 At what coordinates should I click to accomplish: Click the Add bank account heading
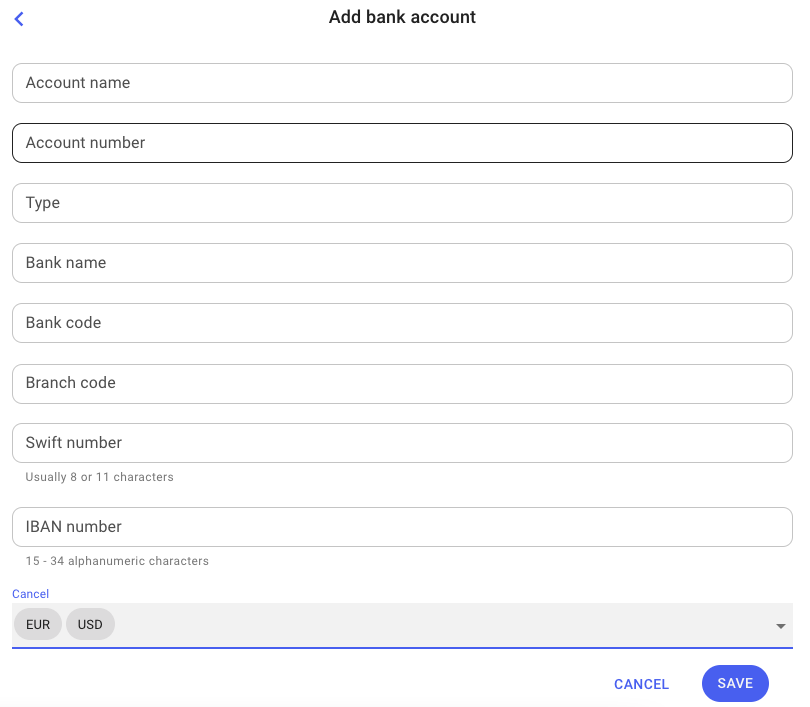point(402,17)
